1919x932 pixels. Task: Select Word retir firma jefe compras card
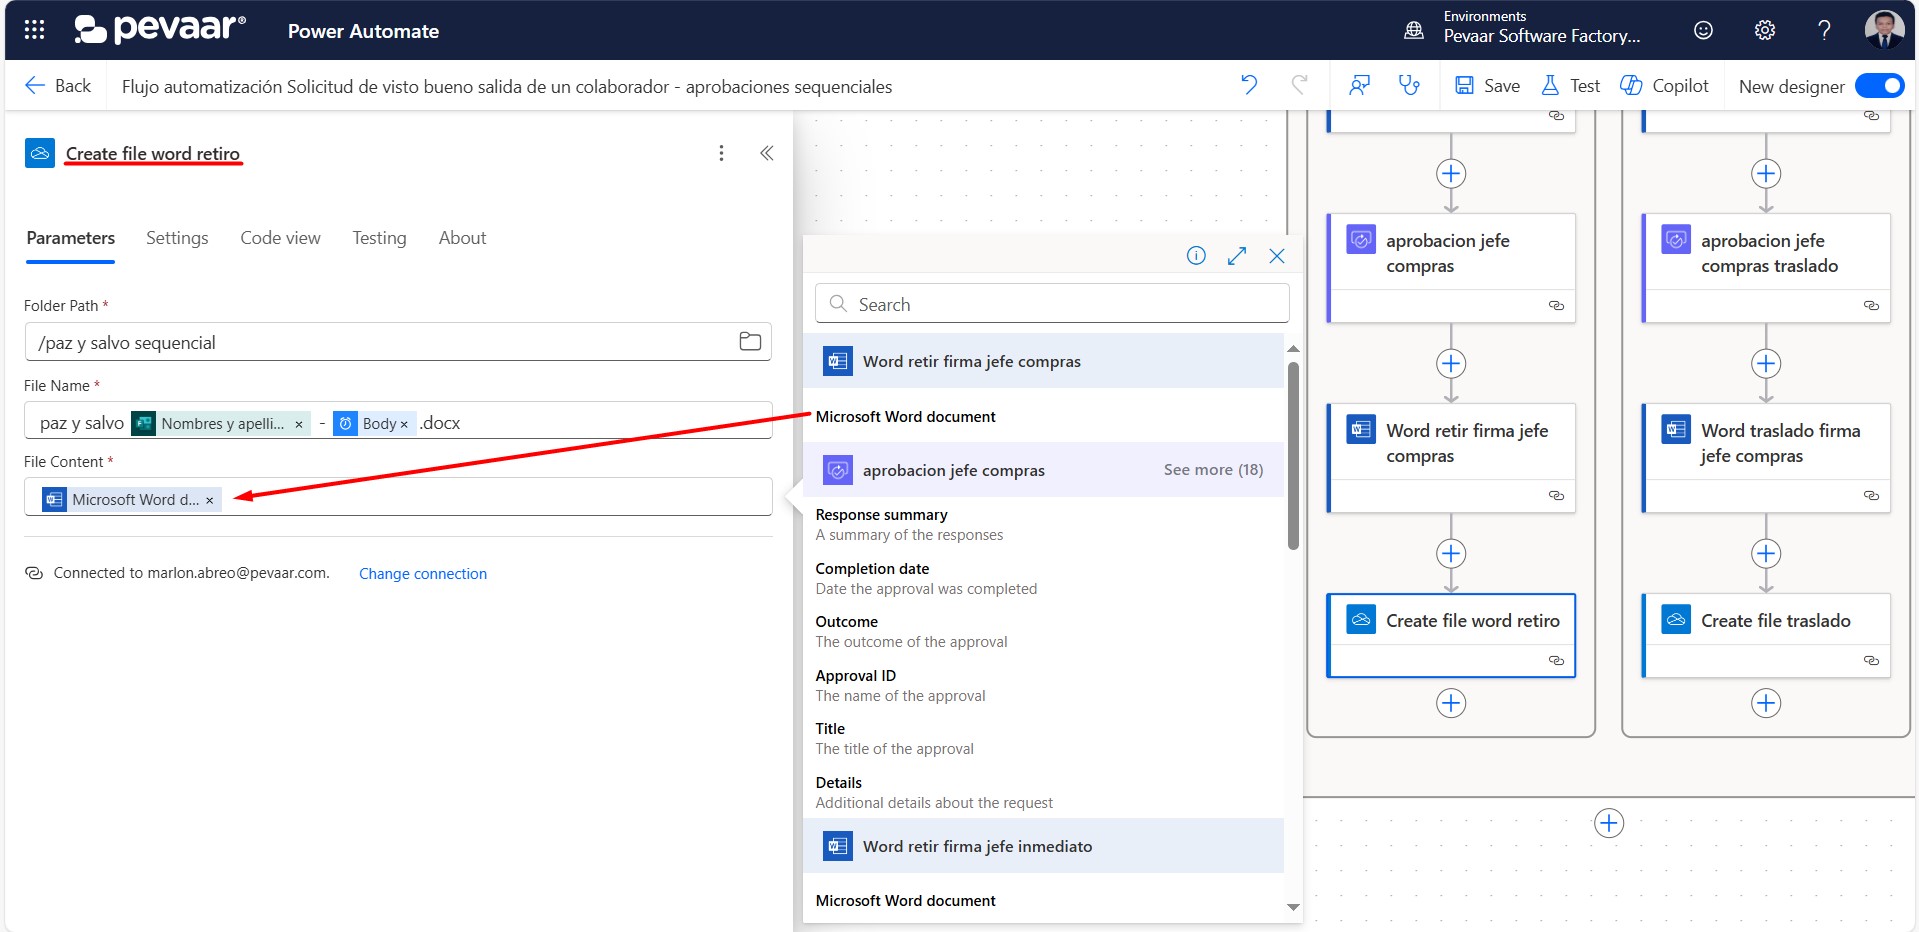[x=1451, y=457]
